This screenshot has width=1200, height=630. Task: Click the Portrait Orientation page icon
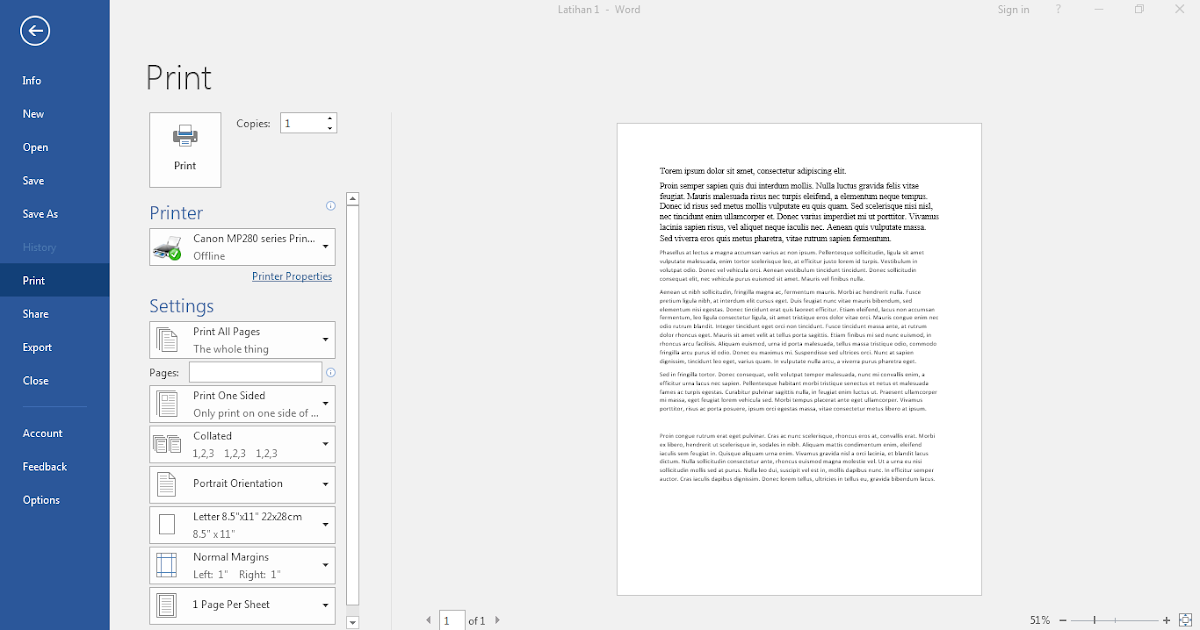click(167, 483)
